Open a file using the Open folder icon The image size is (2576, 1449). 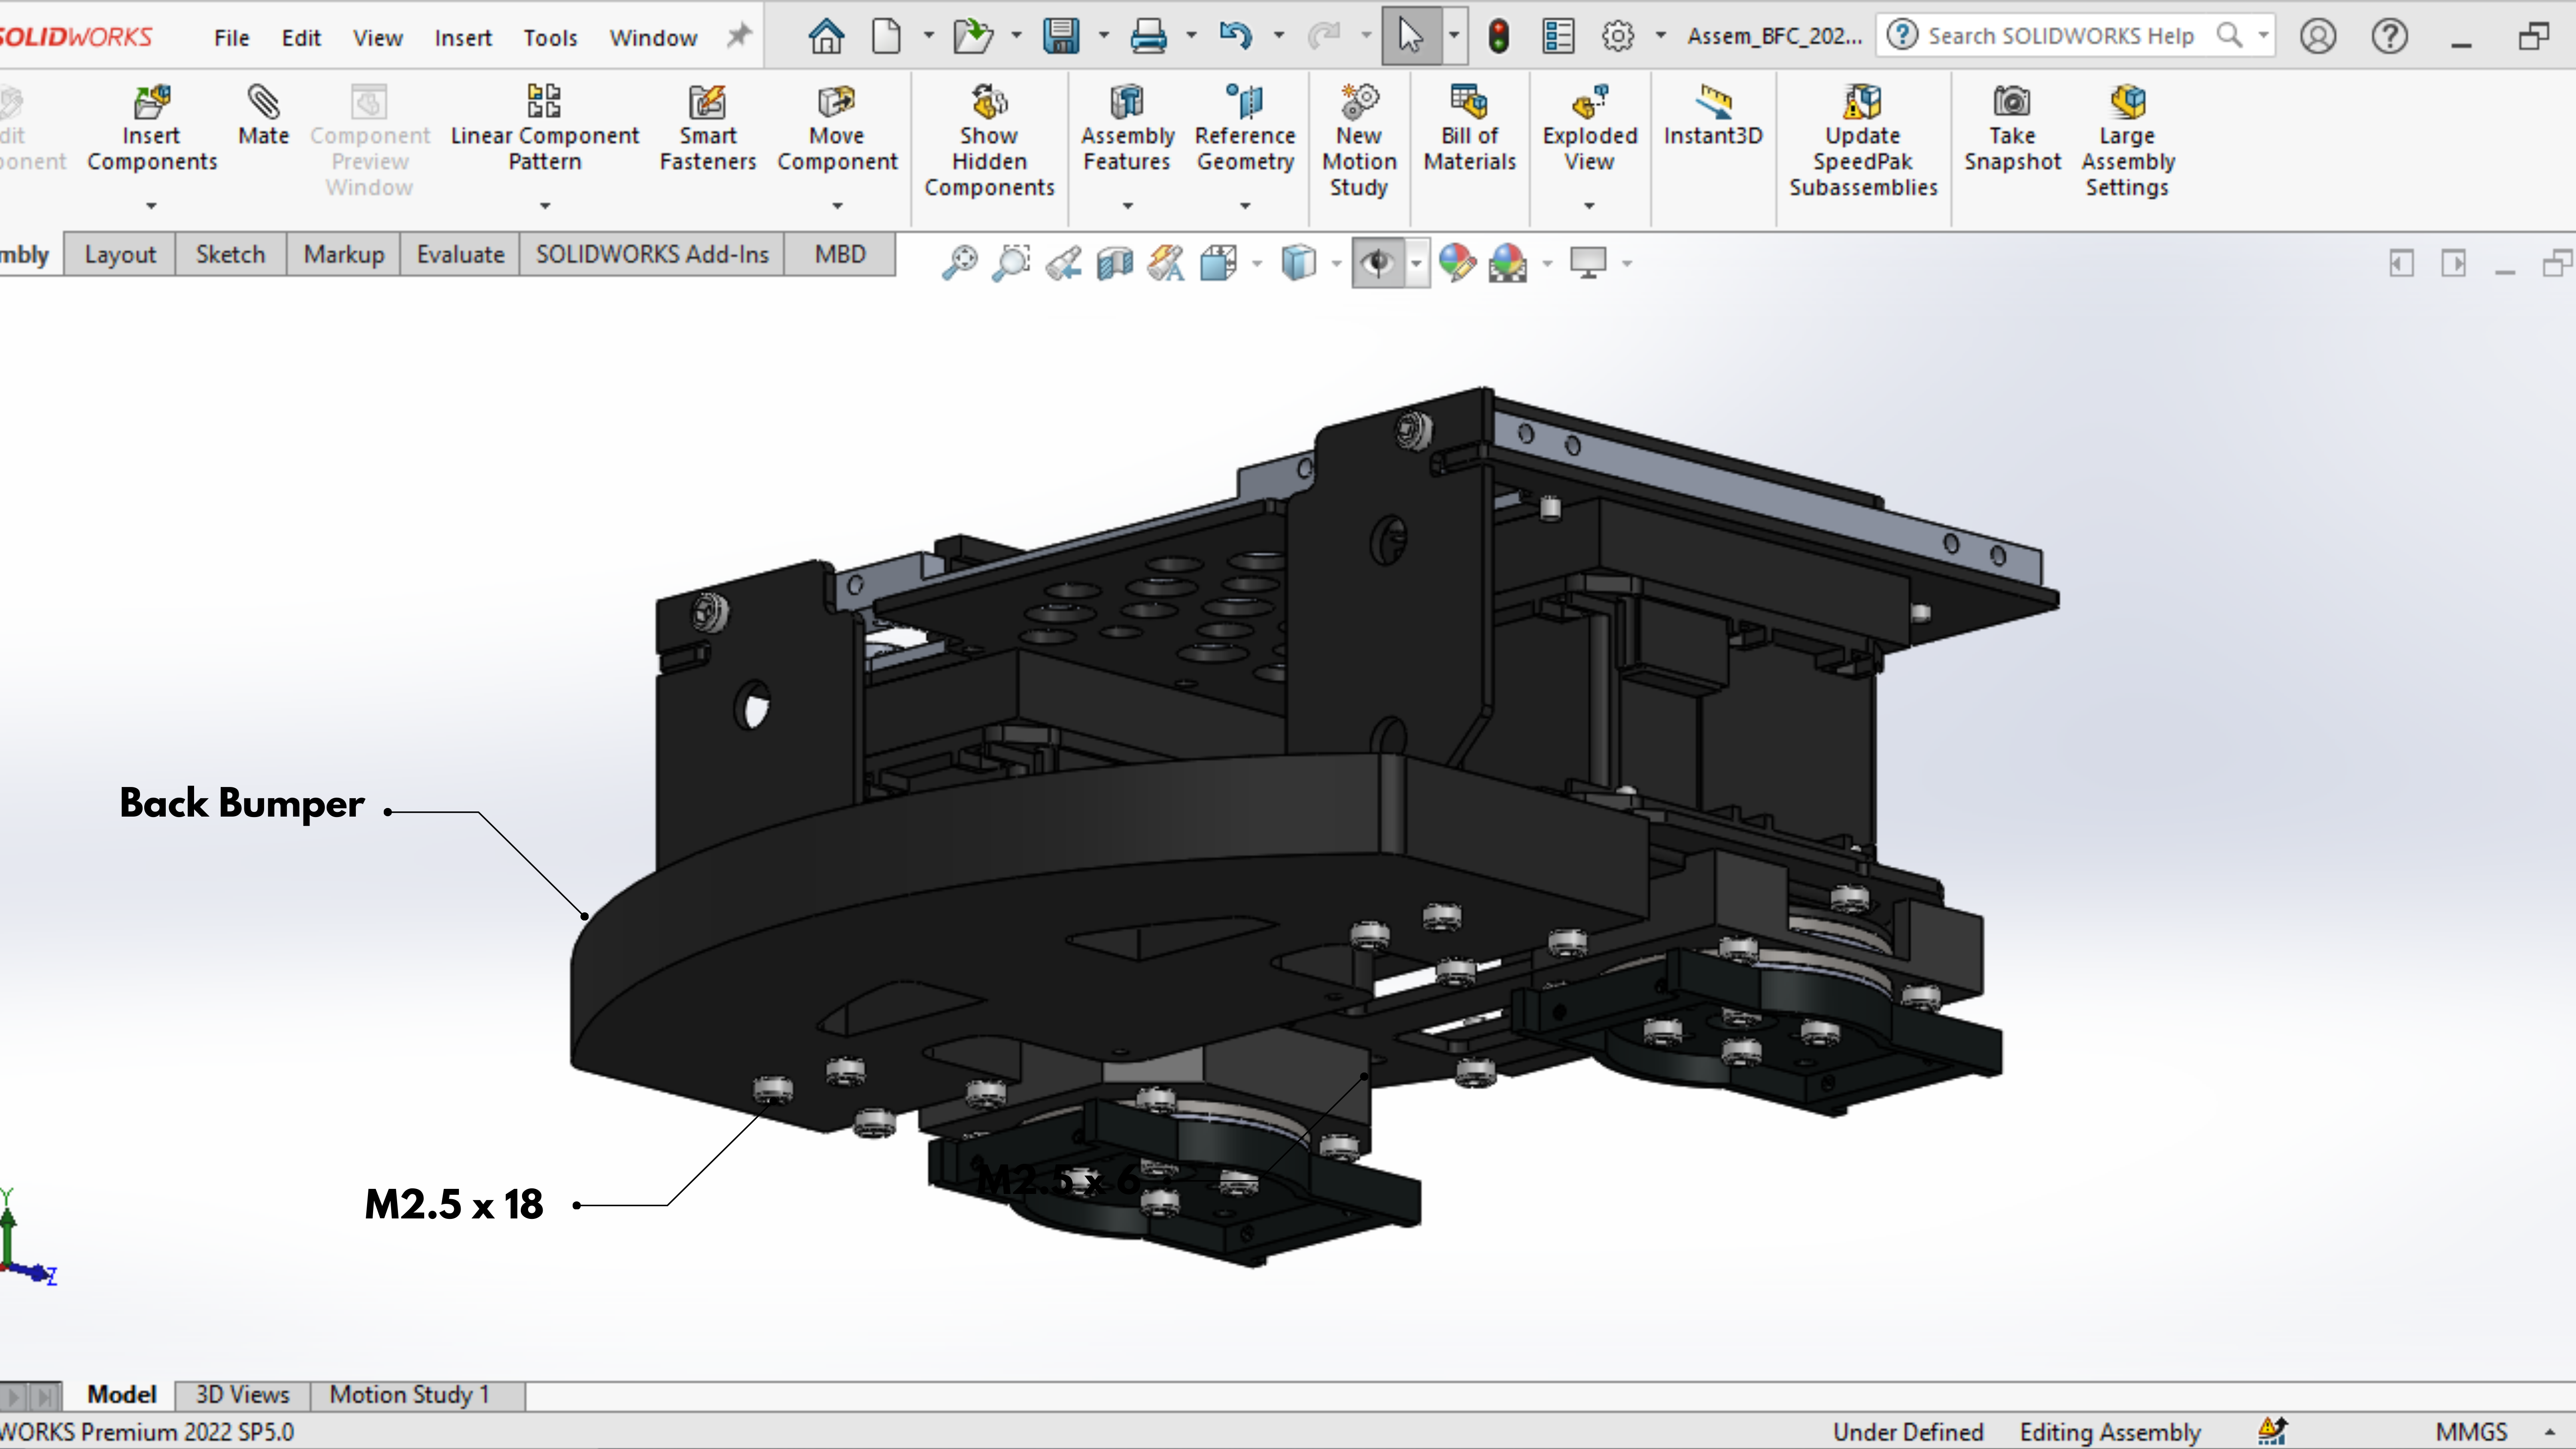click(972, 37)
